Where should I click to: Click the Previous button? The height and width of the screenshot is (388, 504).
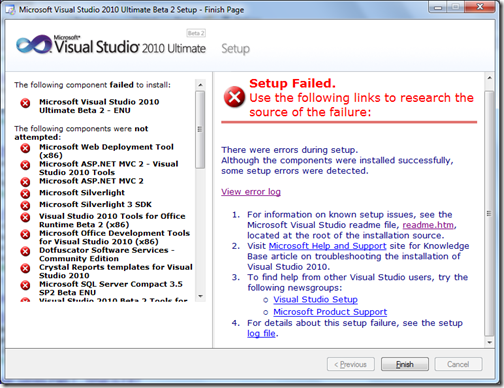351,364
